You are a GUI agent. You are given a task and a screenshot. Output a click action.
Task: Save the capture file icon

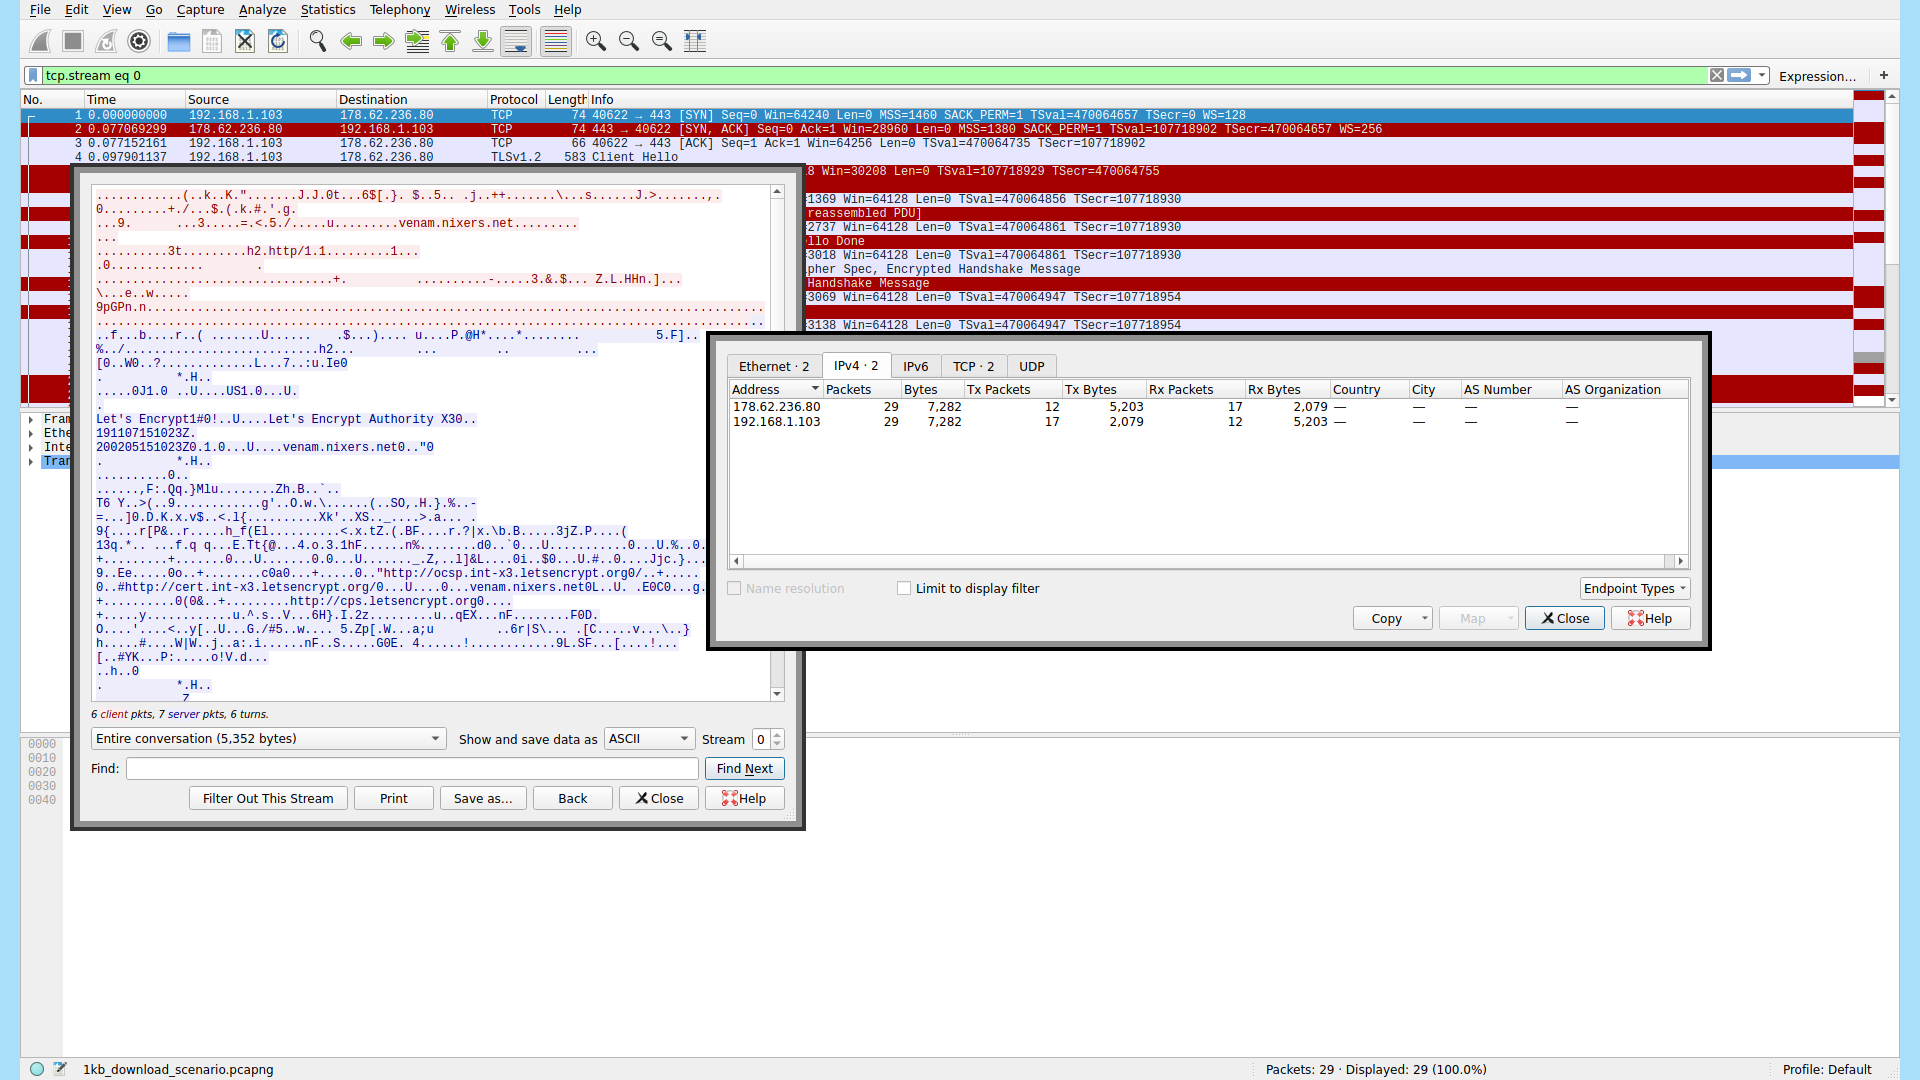tap(212, 41)
